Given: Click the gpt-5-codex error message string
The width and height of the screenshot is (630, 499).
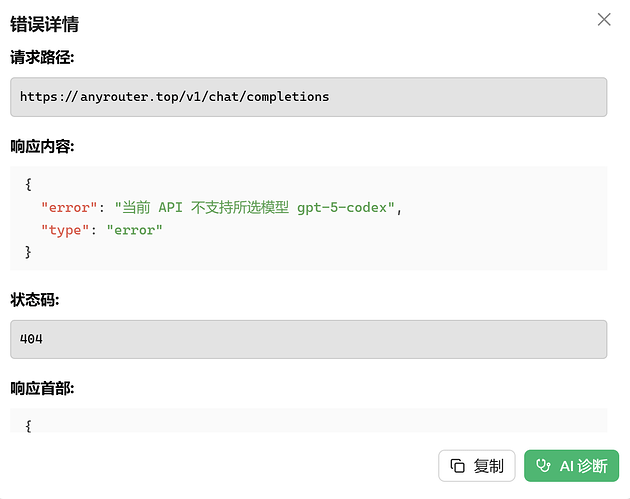Looking at the screenshot, I should click(255, 208).
